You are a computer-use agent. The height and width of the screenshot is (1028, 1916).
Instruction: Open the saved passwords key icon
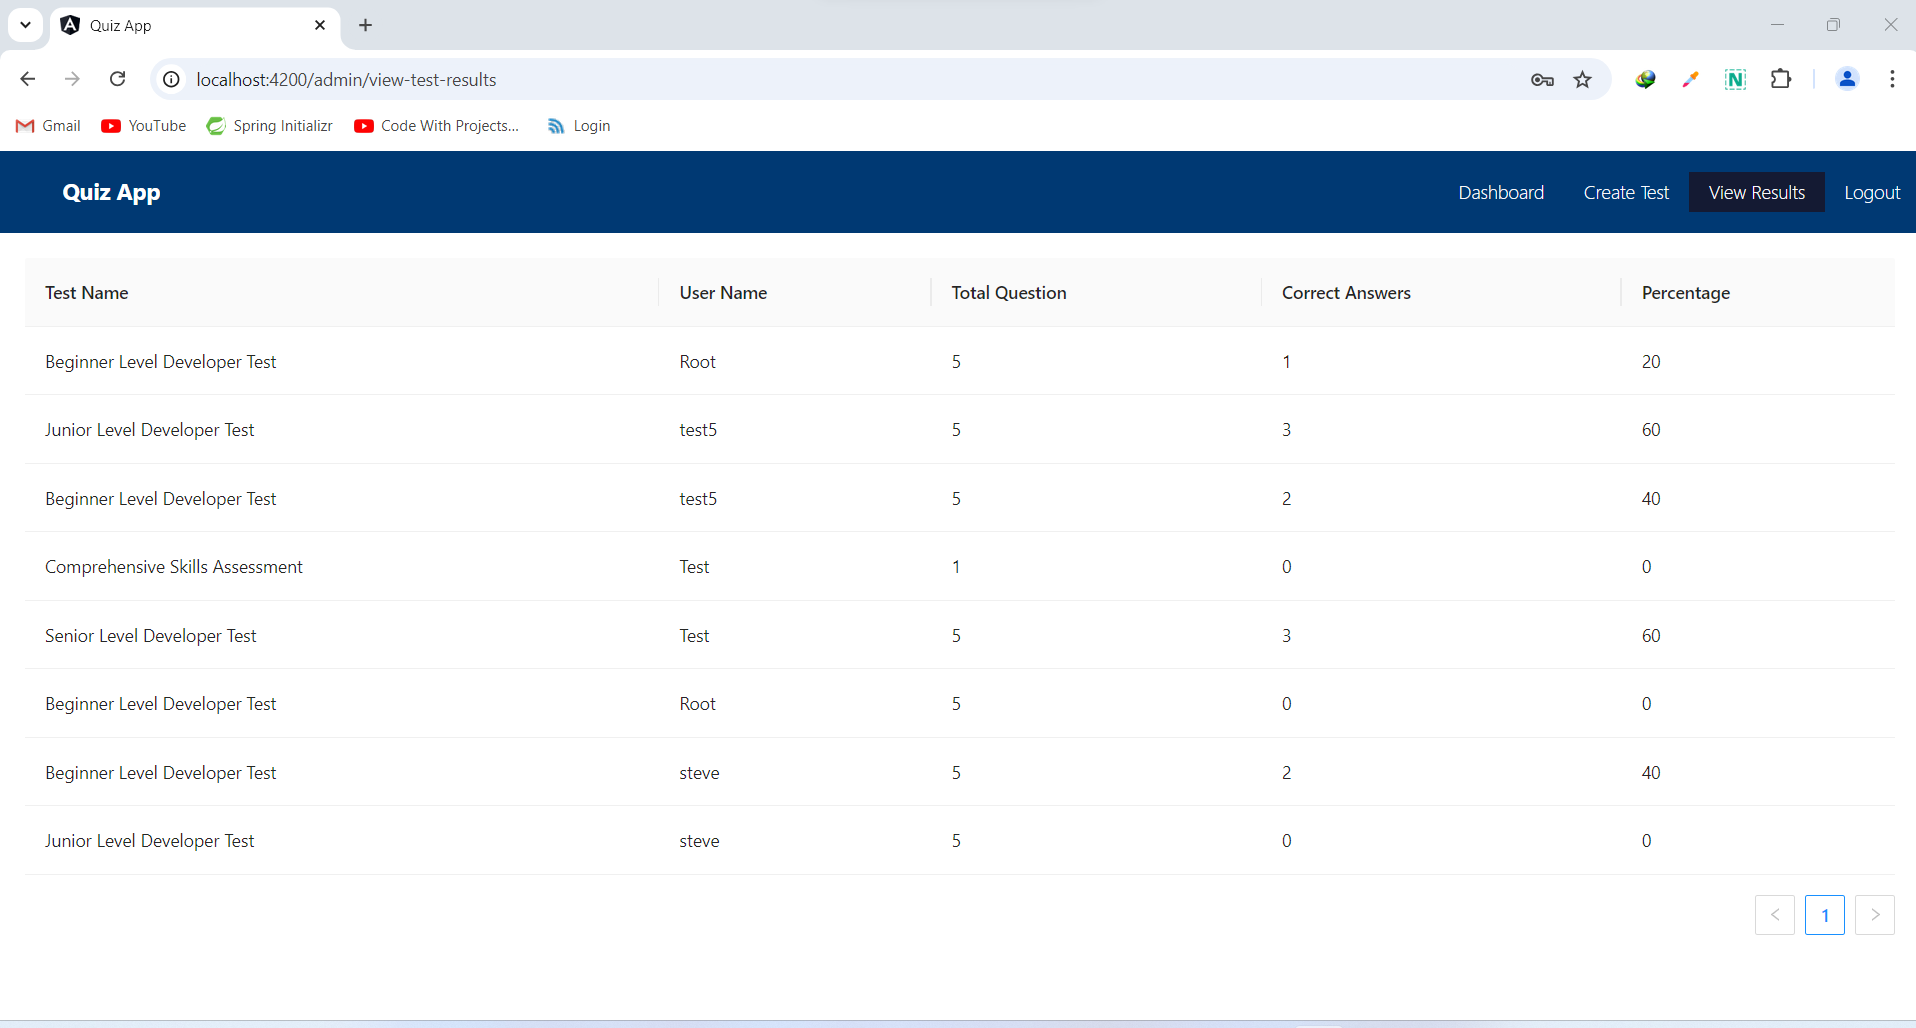[x=1542, y=80]
